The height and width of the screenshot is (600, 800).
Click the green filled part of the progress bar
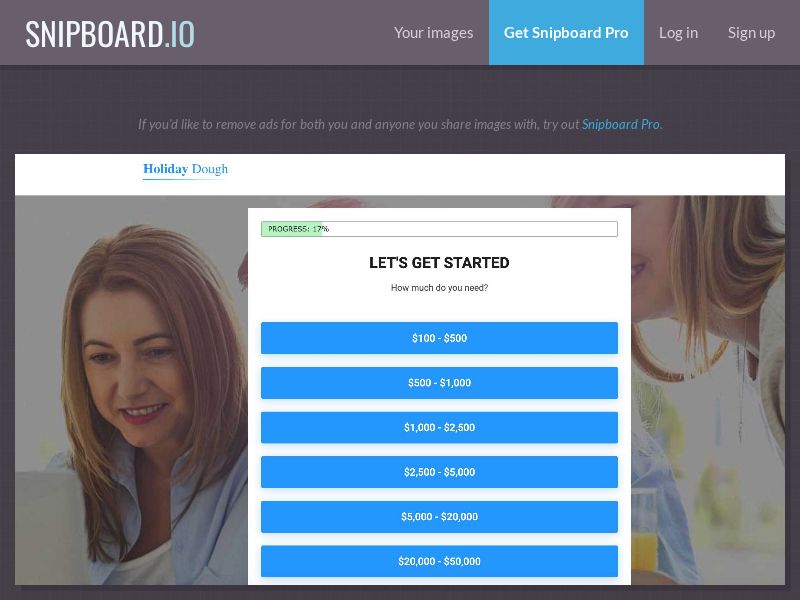pos(290,229)
